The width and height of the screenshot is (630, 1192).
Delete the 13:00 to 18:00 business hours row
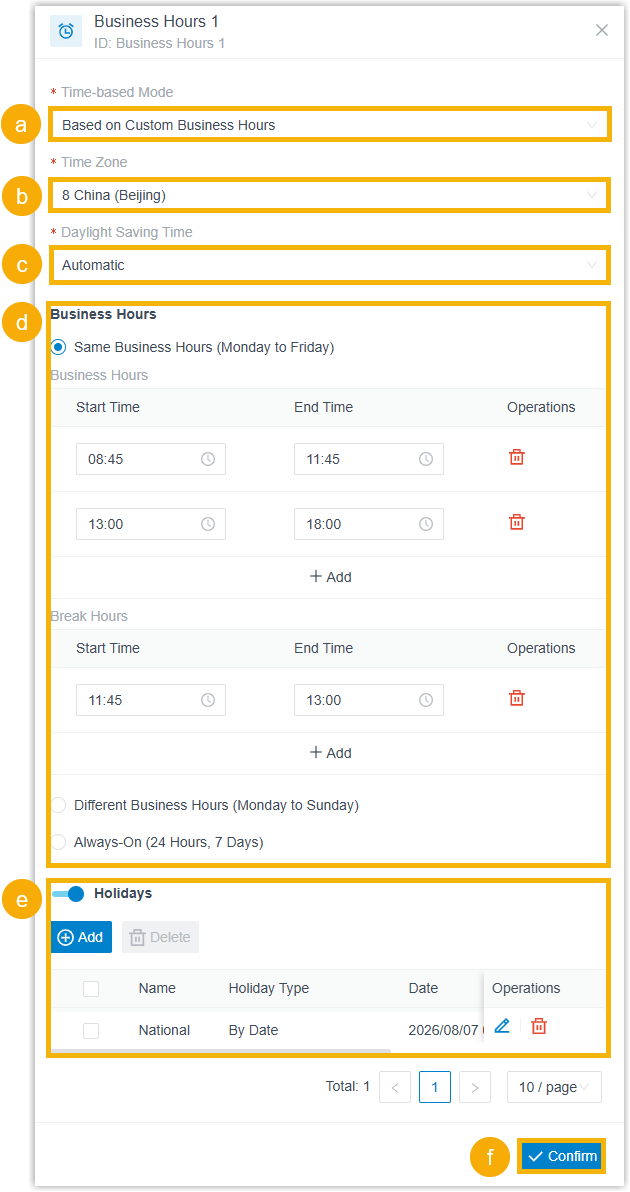click(x=517, y=522)
